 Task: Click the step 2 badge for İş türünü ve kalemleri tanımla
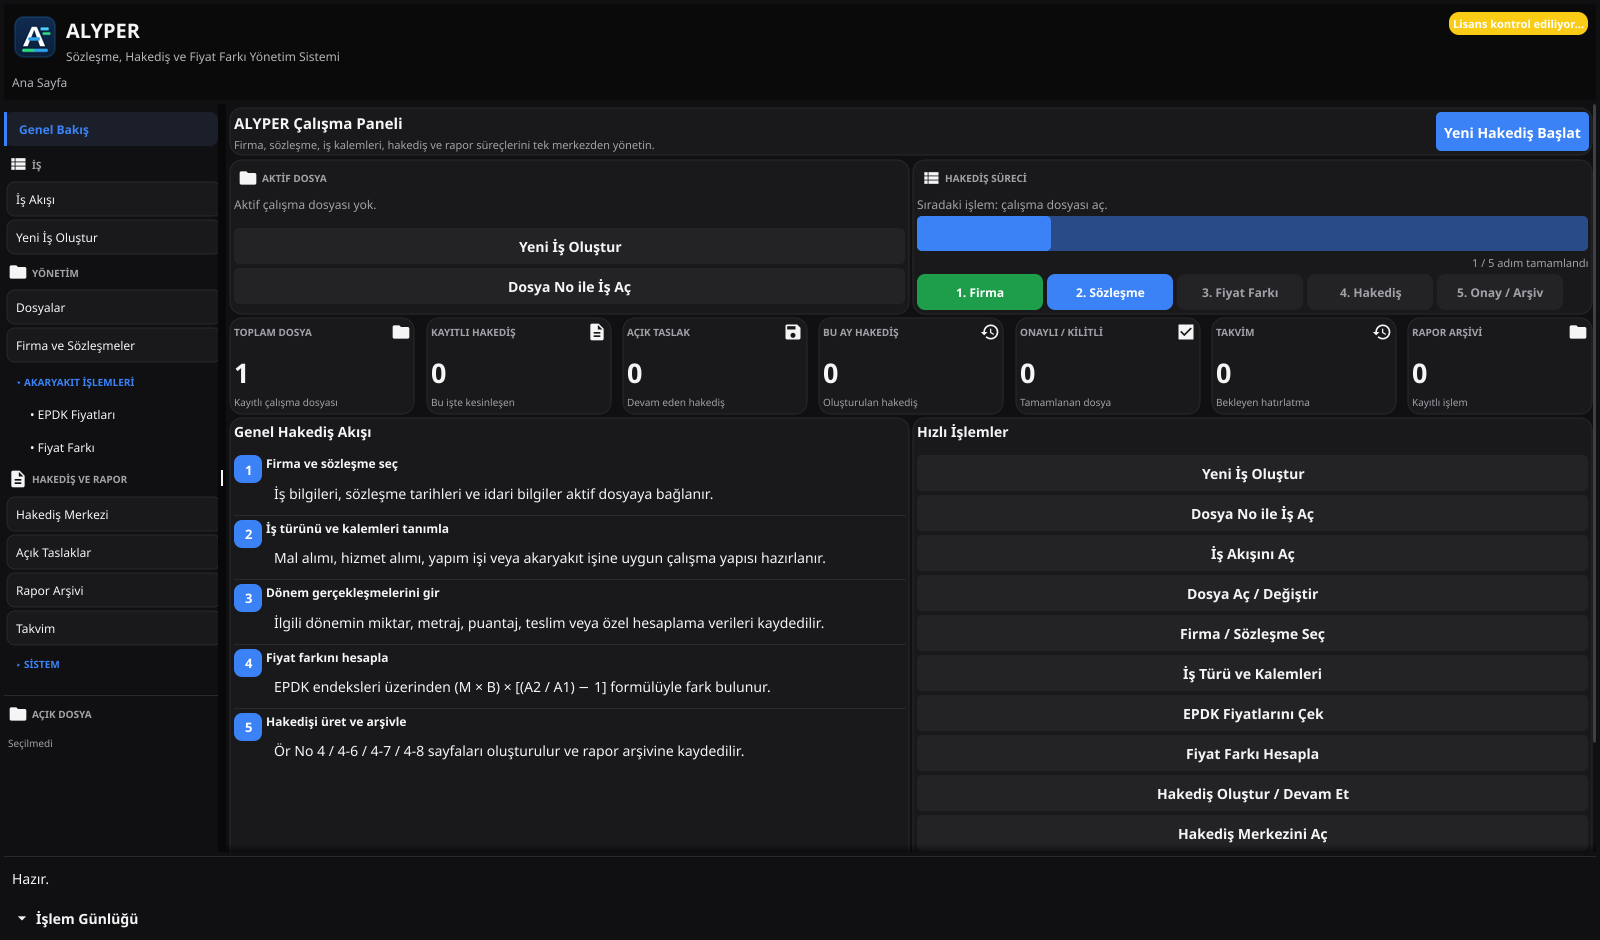point(248,534)
